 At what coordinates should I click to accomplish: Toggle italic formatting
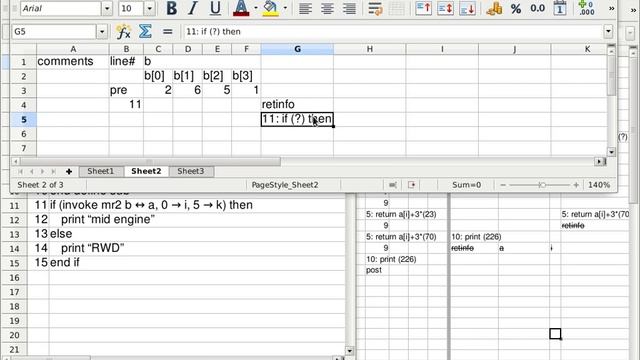tap(193, 9)
